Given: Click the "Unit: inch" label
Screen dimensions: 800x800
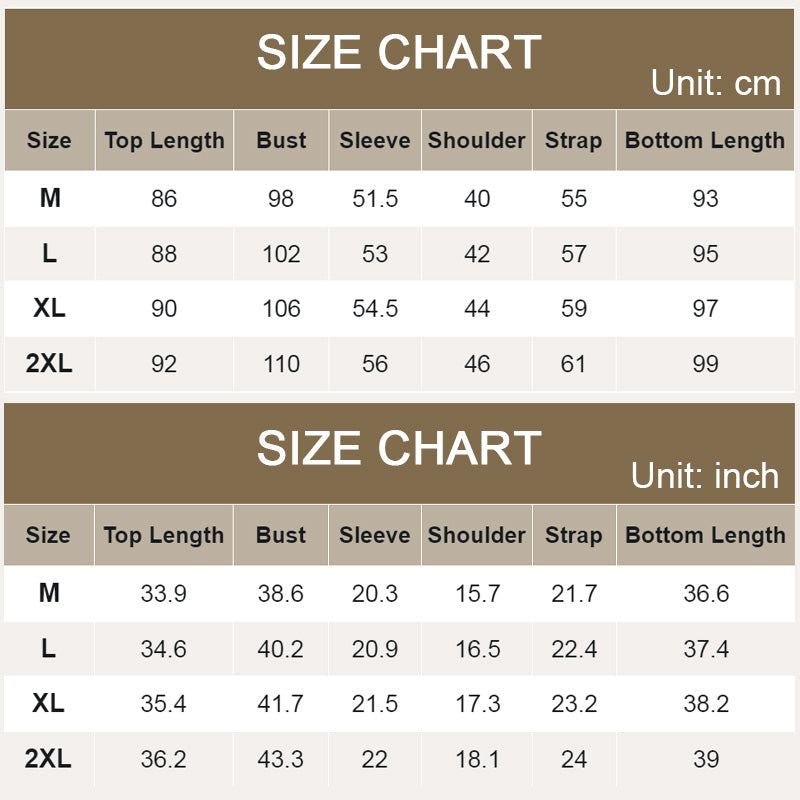Looking at the screenshot, I should click(704, 476).
